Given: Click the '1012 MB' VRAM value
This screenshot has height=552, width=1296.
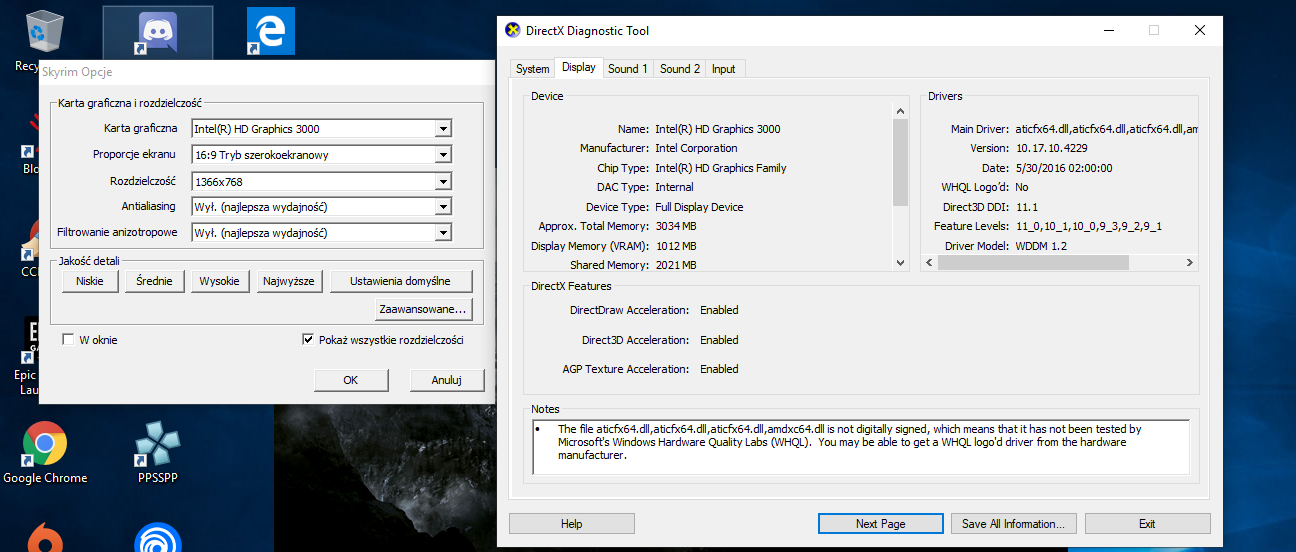Looking at the screenshot, I should click(x=675, y=245).
